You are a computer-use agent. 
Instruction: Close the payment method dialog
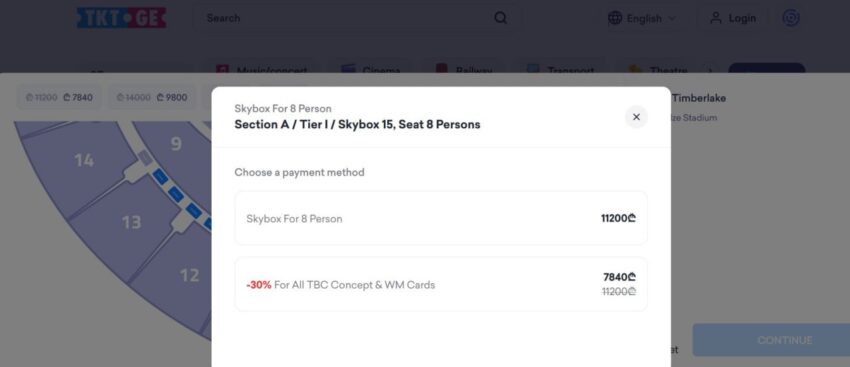click(x=636, y=117)
